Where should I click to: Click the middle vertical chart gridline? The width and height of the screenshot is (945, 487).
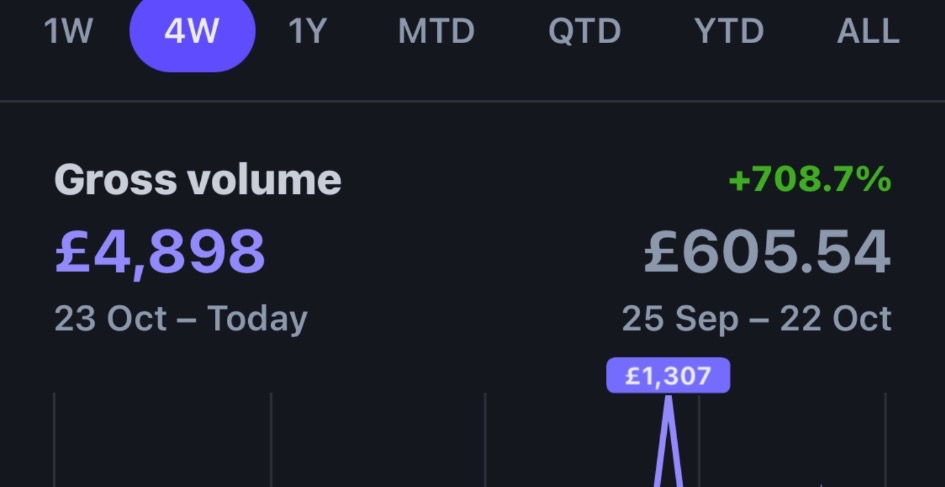(485, 440)
